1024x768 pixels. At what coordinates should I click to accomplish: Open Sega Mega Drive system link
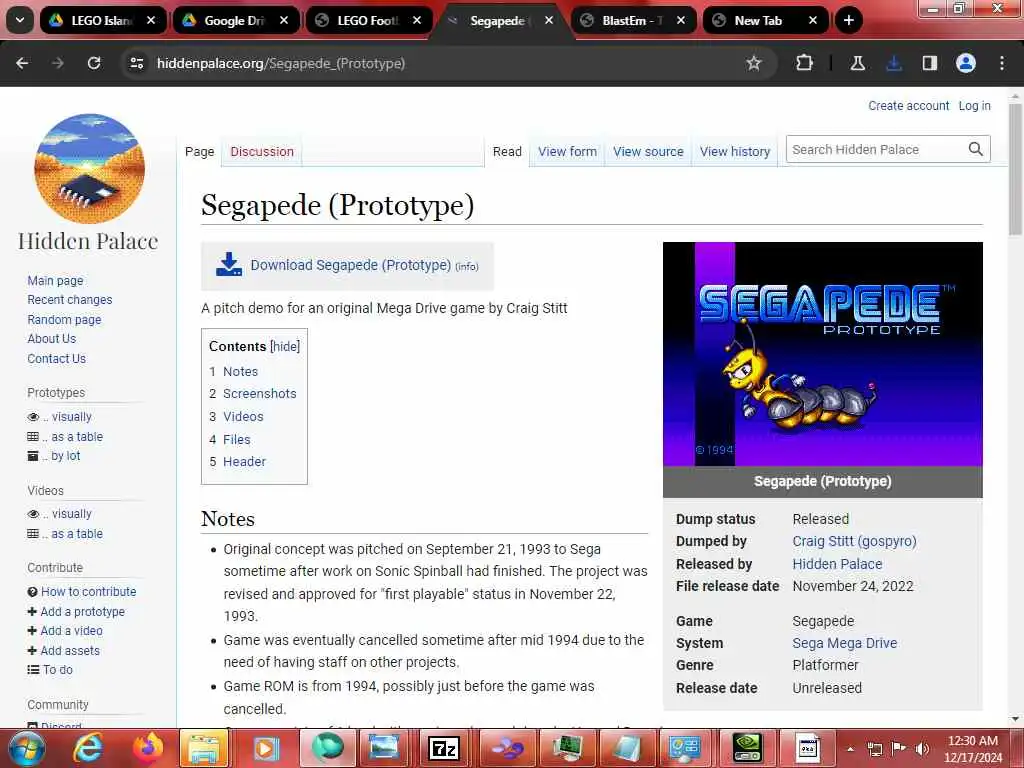pos(844,643)
